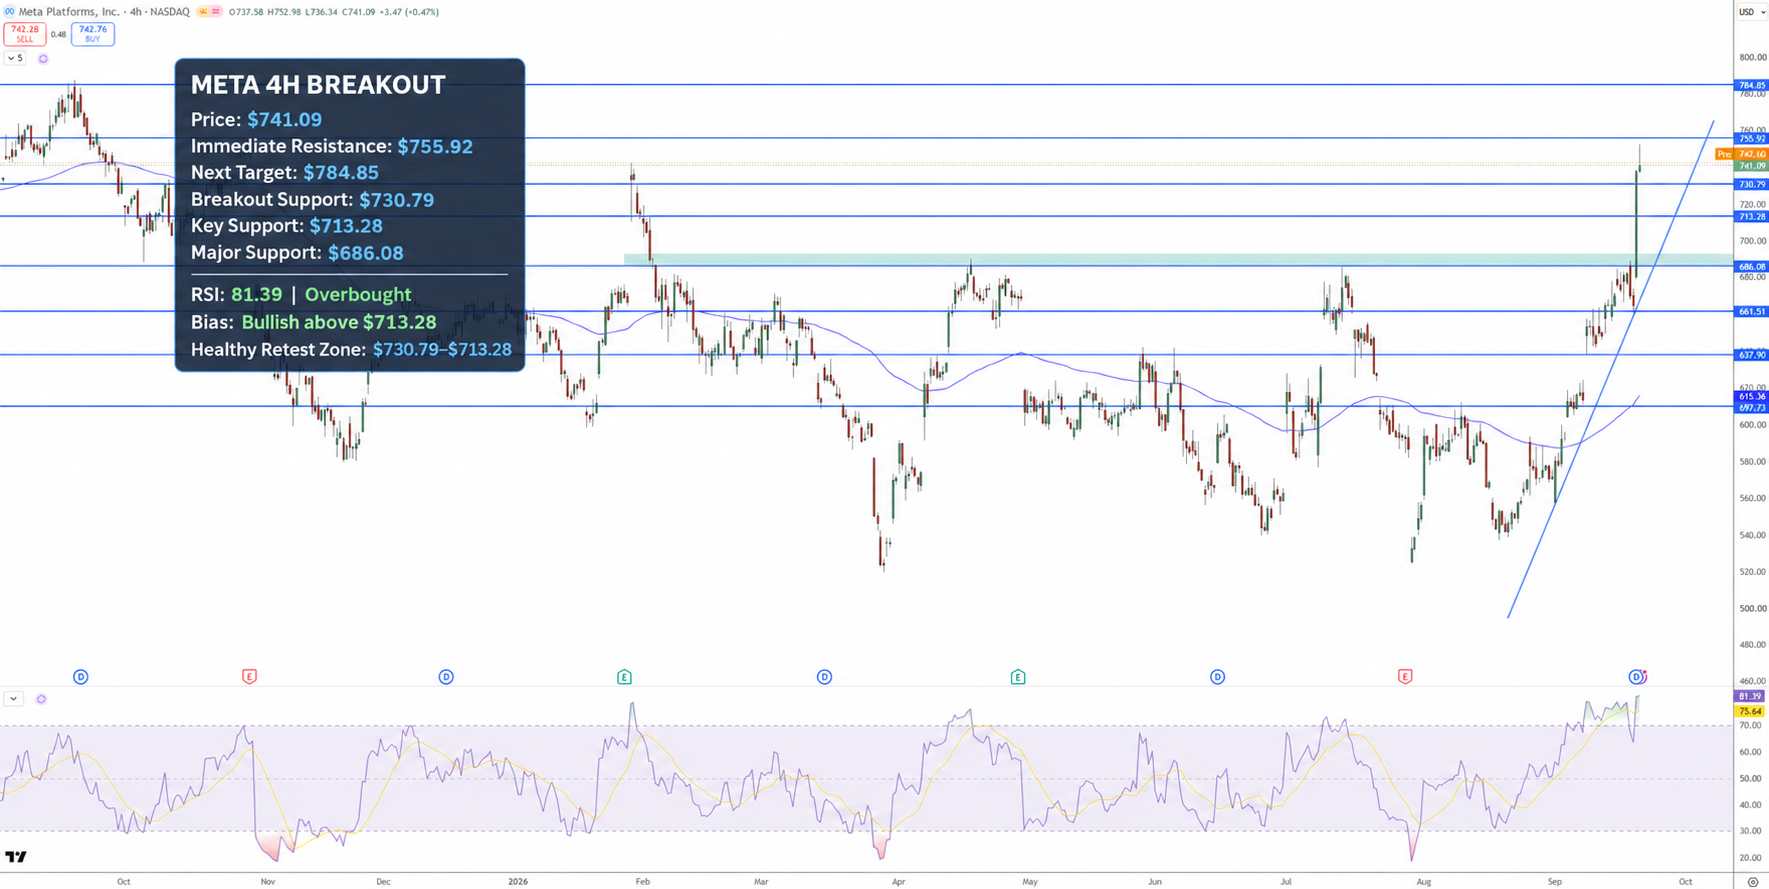Select the rising blue trendline near September
This screenshot has width=1769, height=889.
[x=1610, y=370]
